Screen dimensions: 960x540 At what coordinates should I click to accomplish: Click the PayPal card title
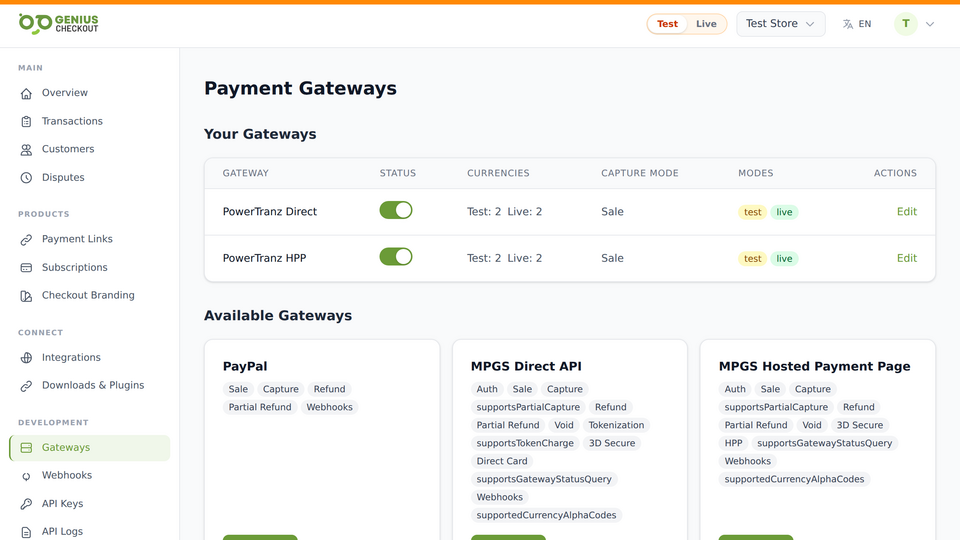point(245,366)
